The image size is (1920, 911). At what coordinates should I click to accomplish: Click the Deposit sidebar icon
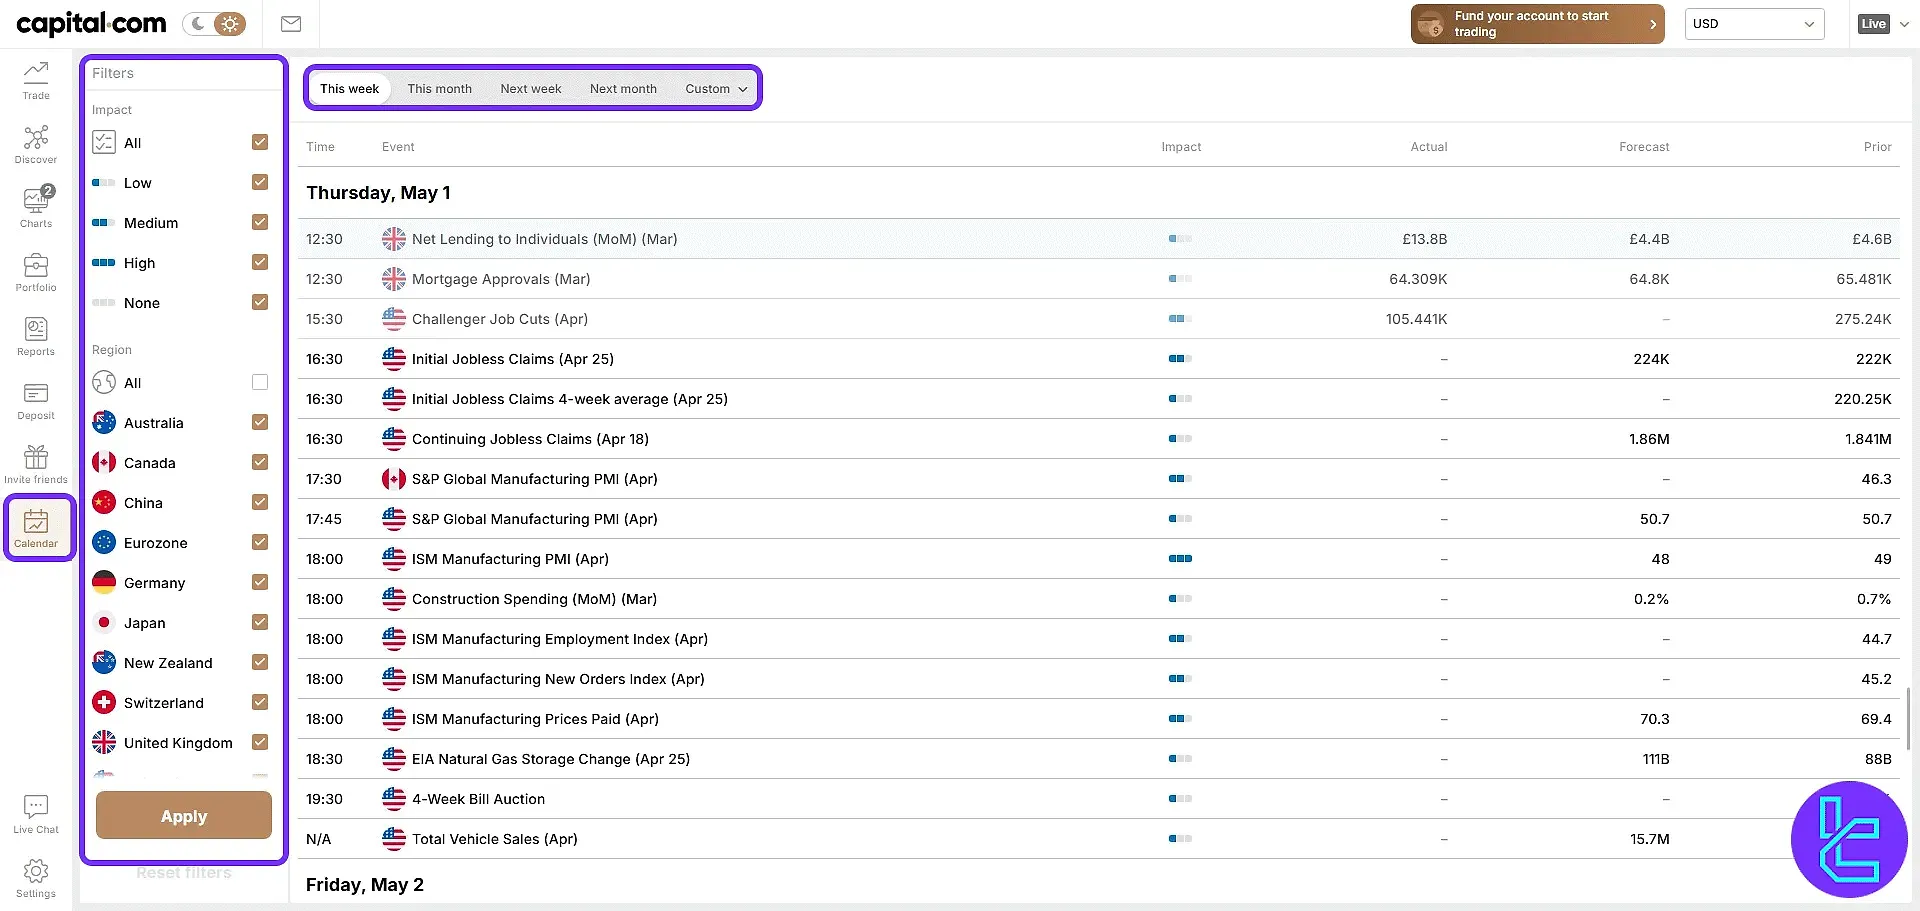point(36,400)
